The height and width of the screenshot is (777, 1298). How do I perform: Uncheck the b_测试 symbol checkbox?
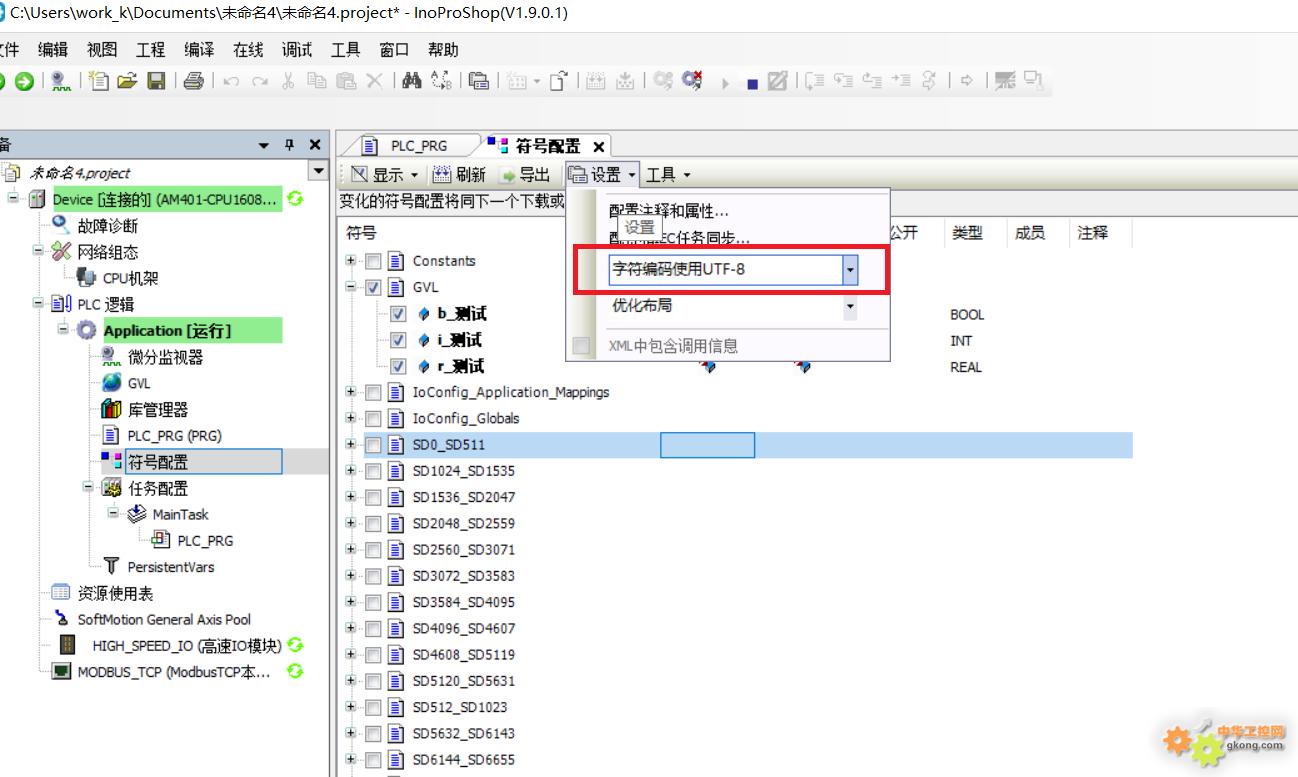398,314
